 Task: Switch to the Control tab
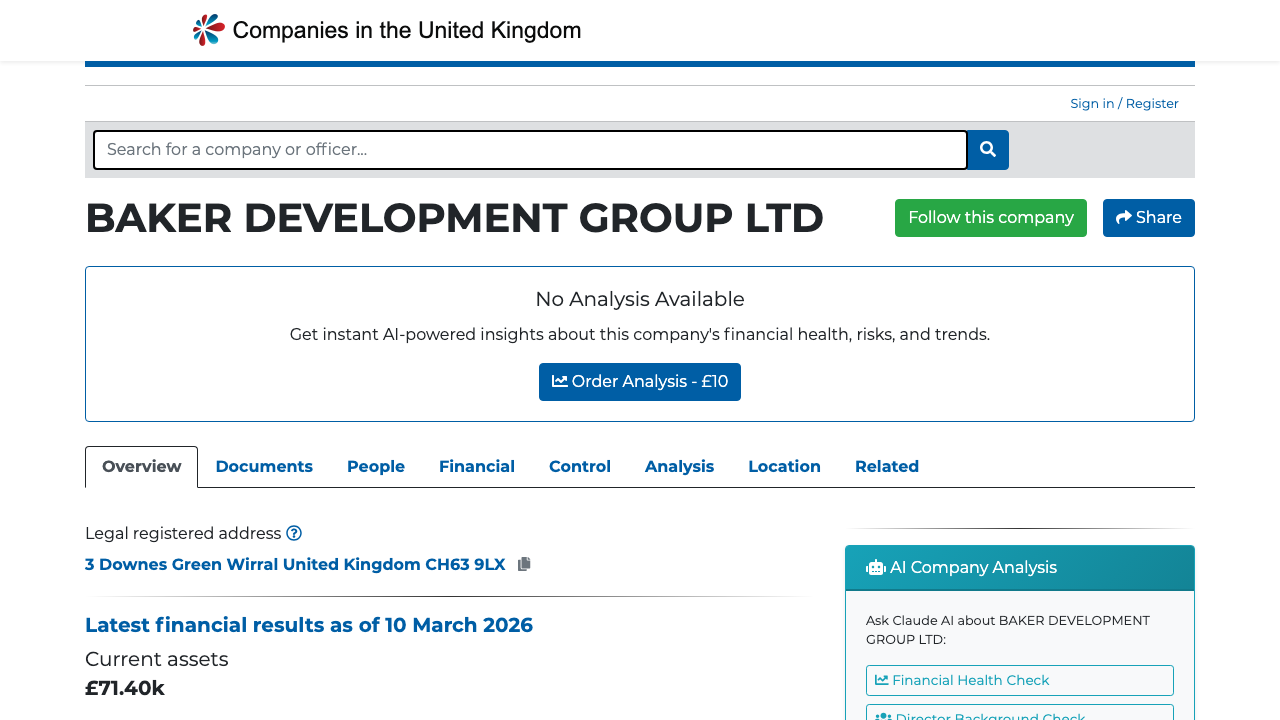tap(579, 466)
